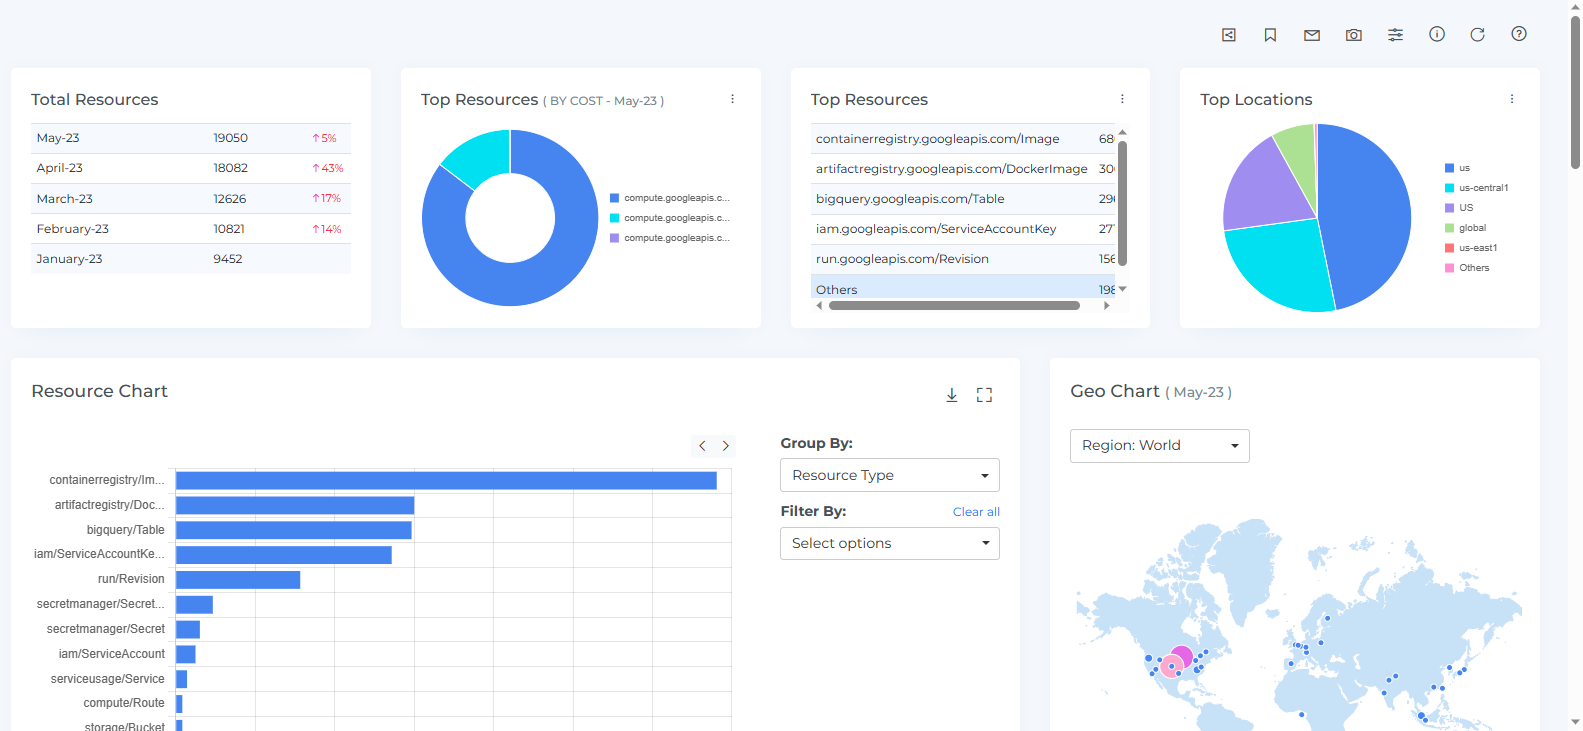
Task: Click the share icon in top toolbar
Action: click(x=1229, y=35)
